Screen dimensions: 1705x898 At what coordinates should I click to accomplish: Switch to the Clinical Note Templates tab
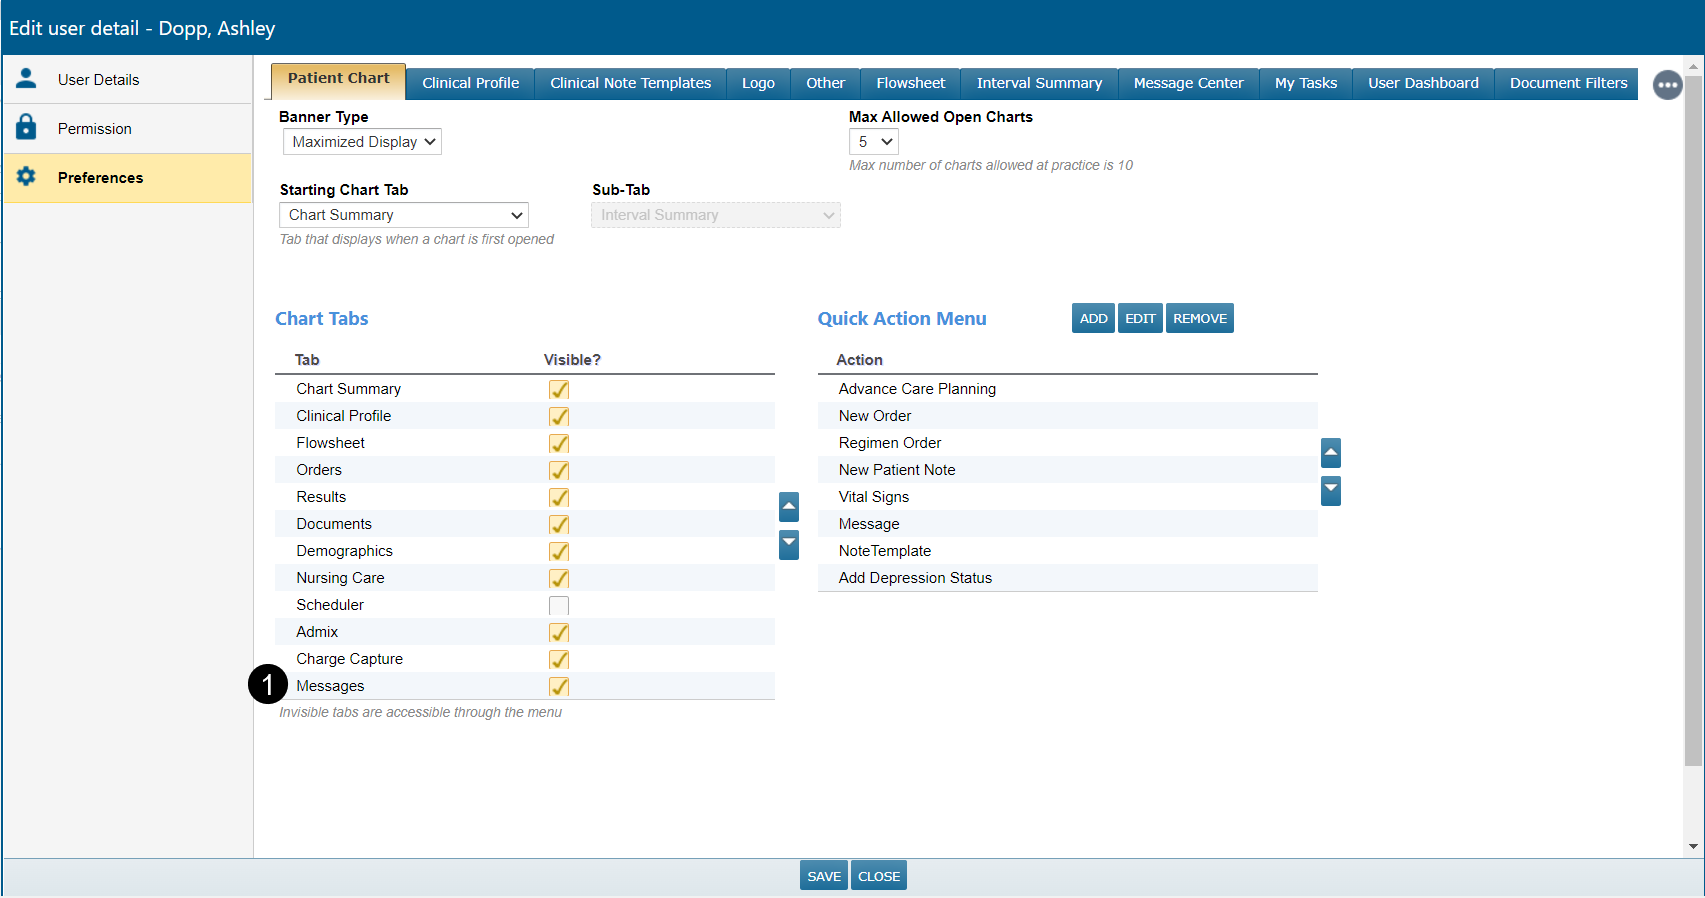630,83
